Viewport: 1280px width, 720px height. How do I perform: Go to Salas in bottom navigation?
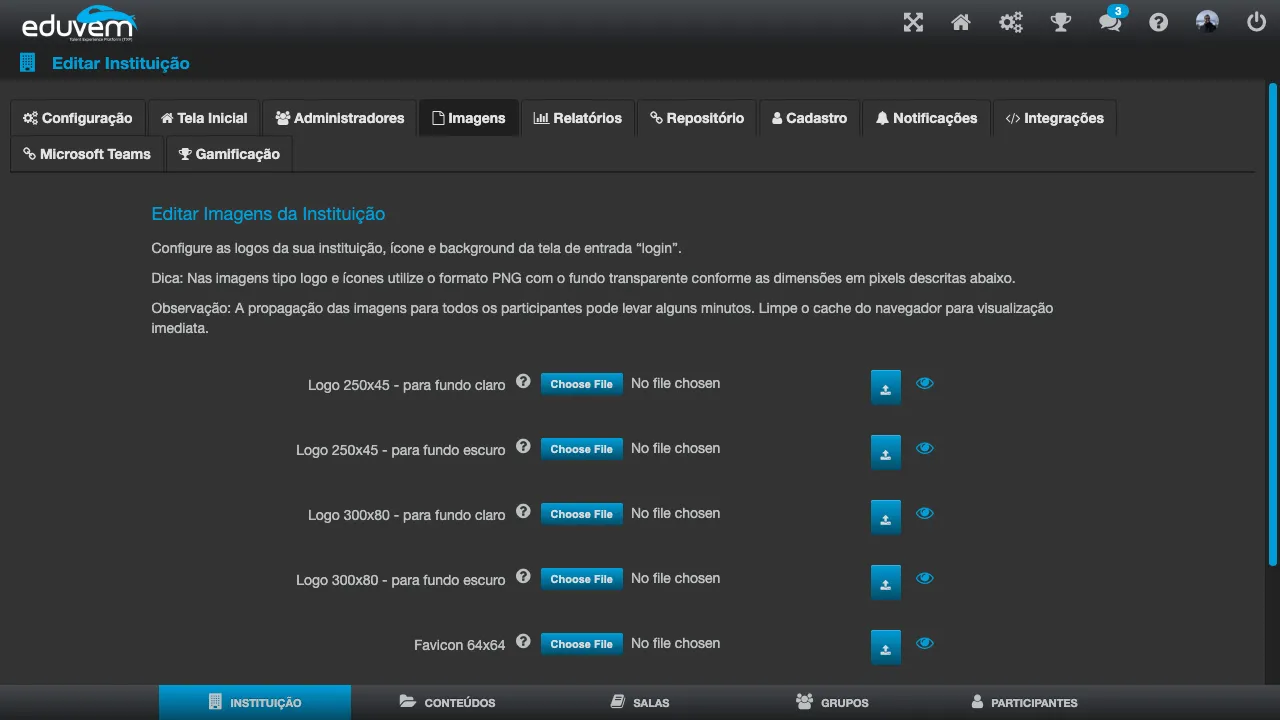pos(640,702)
